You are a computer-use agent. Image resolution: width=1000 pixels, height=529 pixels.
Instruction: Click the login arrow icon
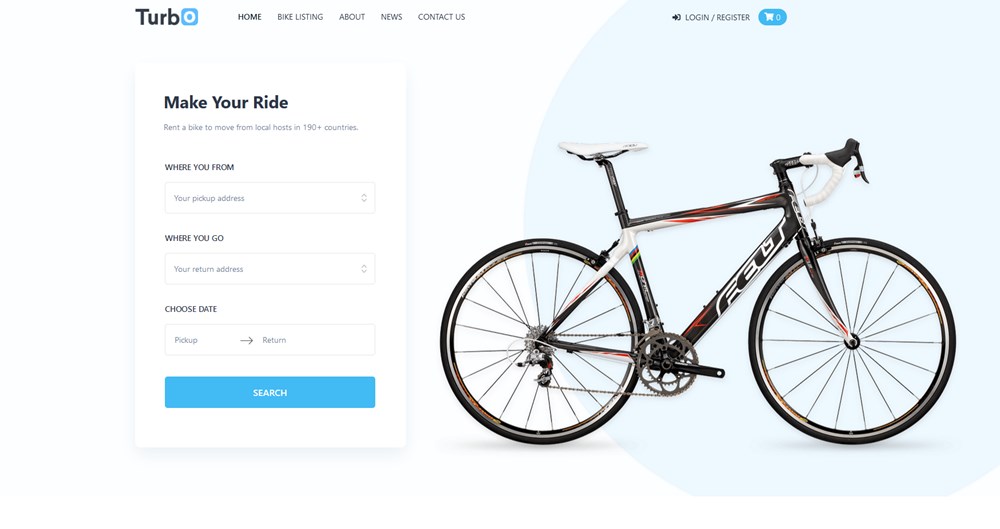pyautogui.click(x=676, y=17)
